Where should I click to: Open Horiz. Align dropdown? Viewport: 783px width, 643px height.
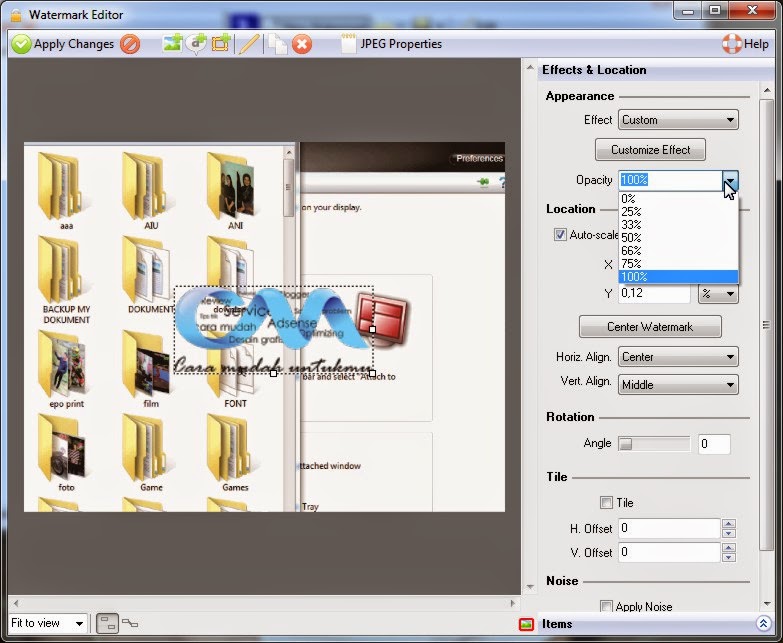coord(678,357)
